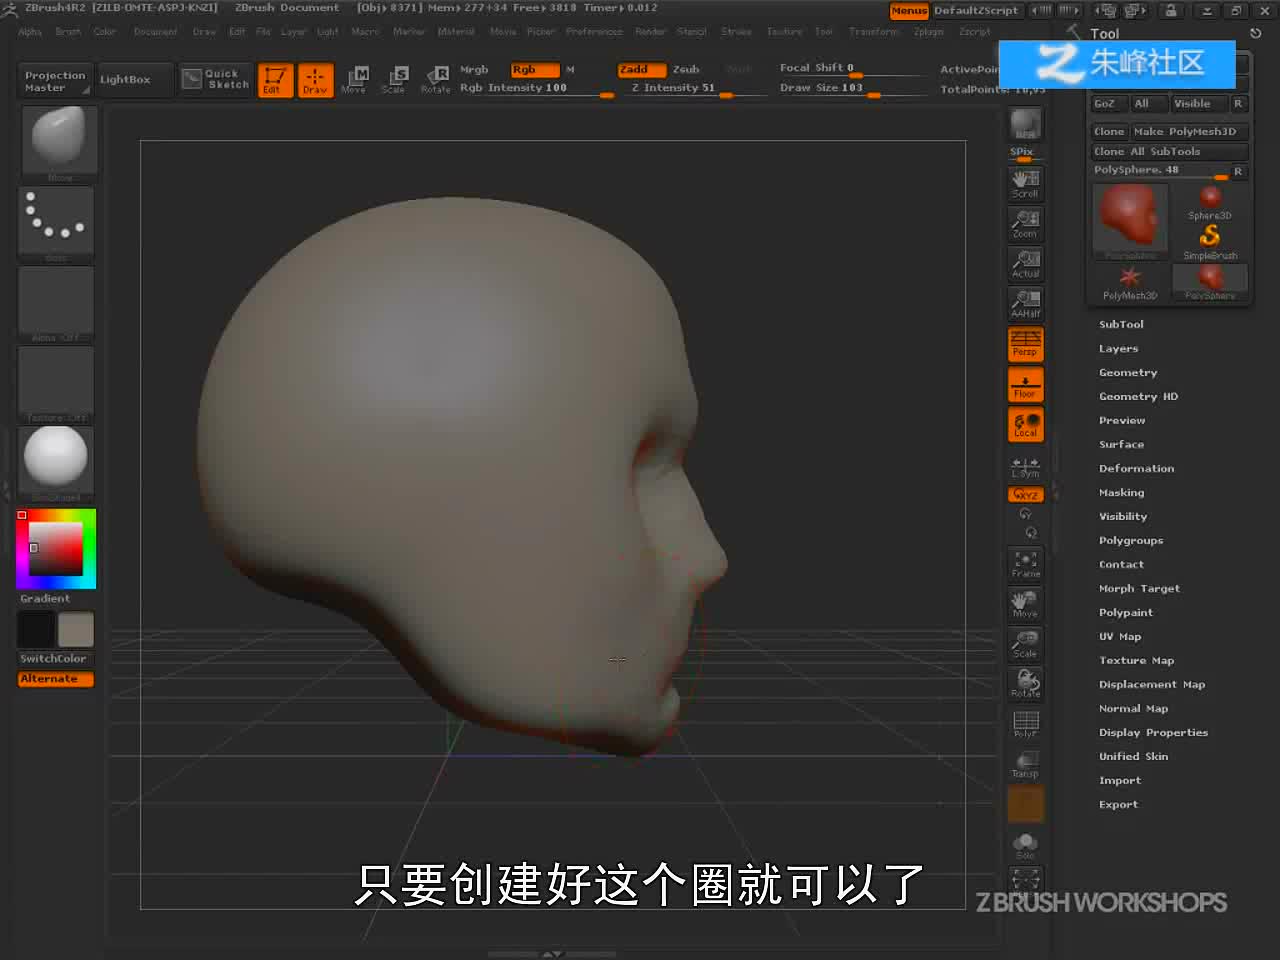
Task: Expand the Geometry HD section
Action: [x=1138, y=397]
